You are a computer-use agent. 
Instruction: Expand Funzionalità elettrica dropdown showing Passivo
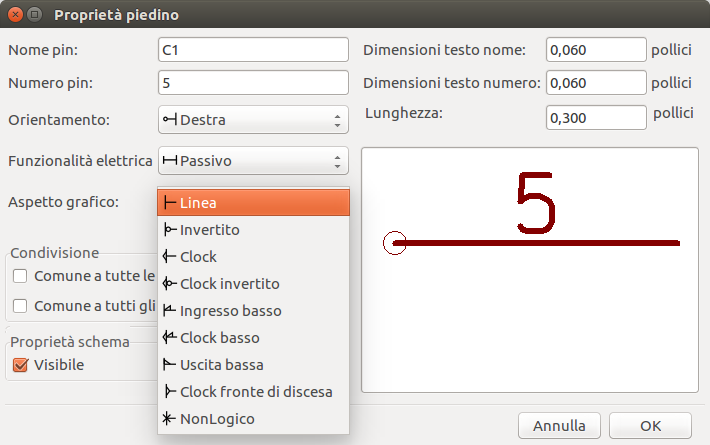[253, 160]
